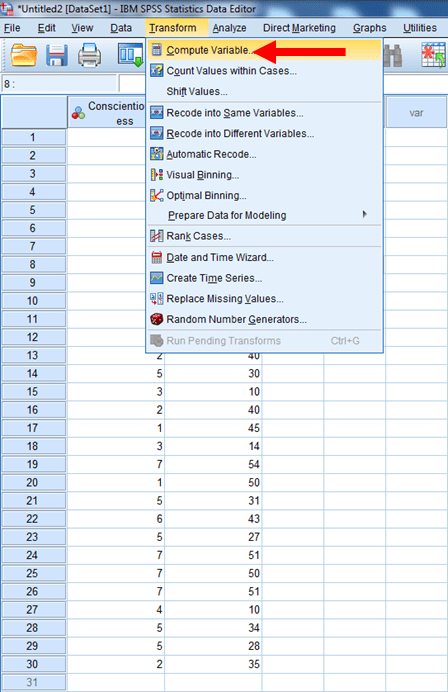448x692 pixels.
Task: Click the Recode into Same Variables icon
Action: point(156,113)
